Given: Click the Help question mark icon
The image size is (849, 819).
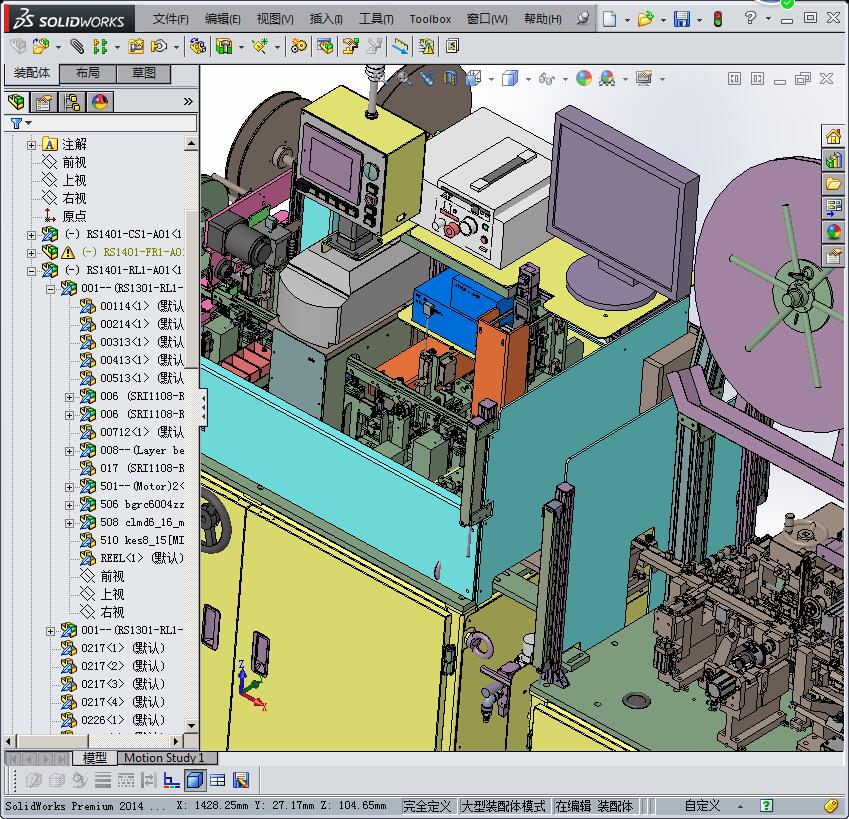Looking at the screenshot, I should click(x=750, y=18).
